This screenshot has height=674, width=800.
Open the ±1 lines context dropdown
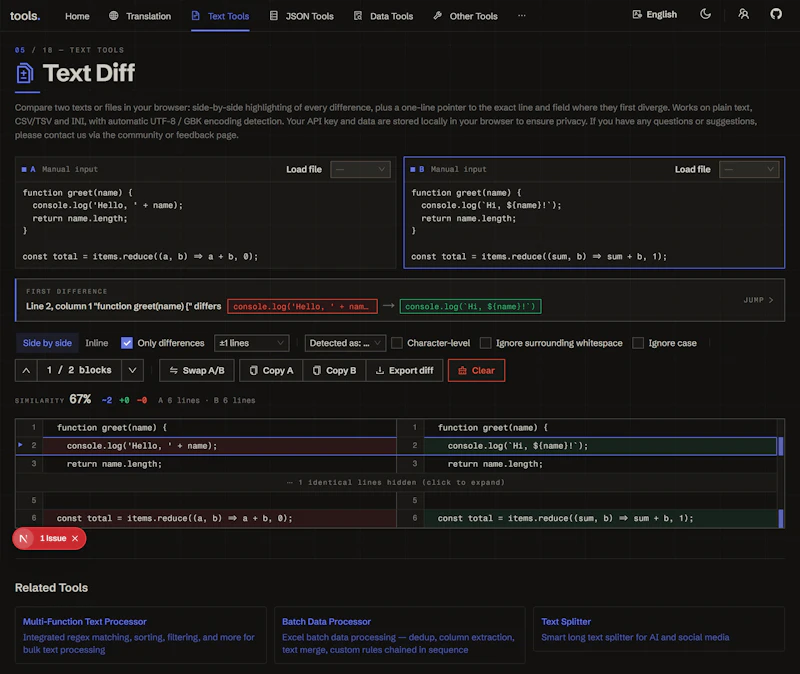[252, 343]
